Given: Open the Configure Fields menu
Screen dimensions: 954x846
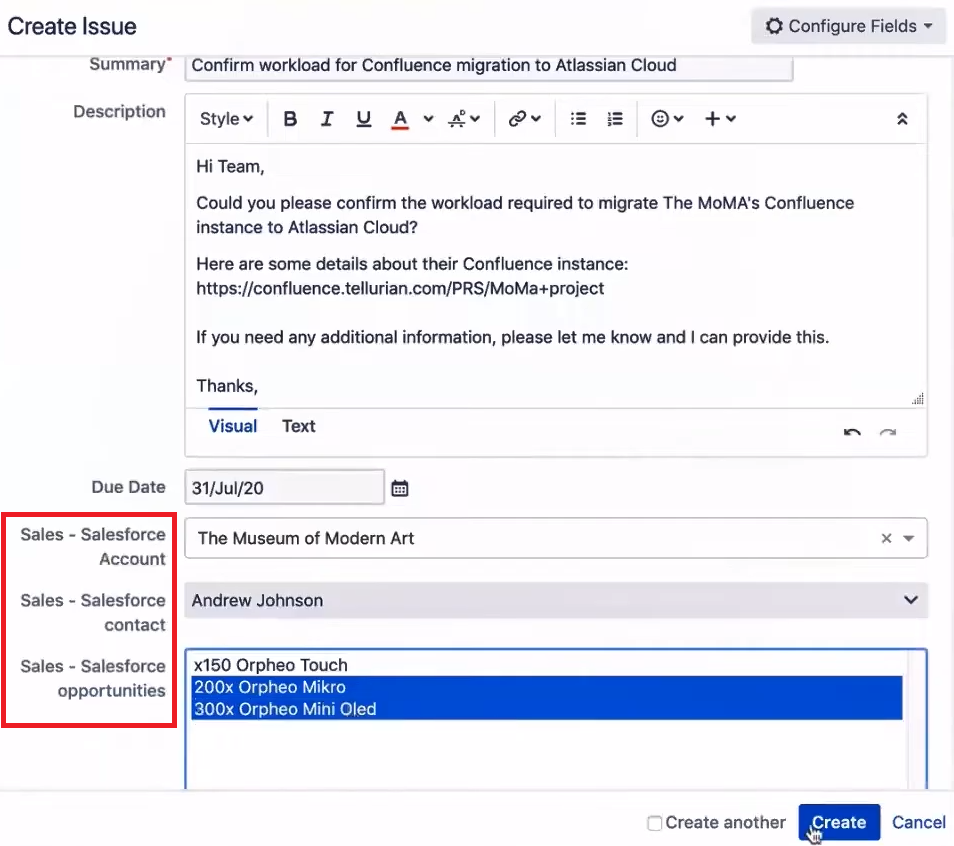Looking at the screenshot, I should tap(849, 26).
